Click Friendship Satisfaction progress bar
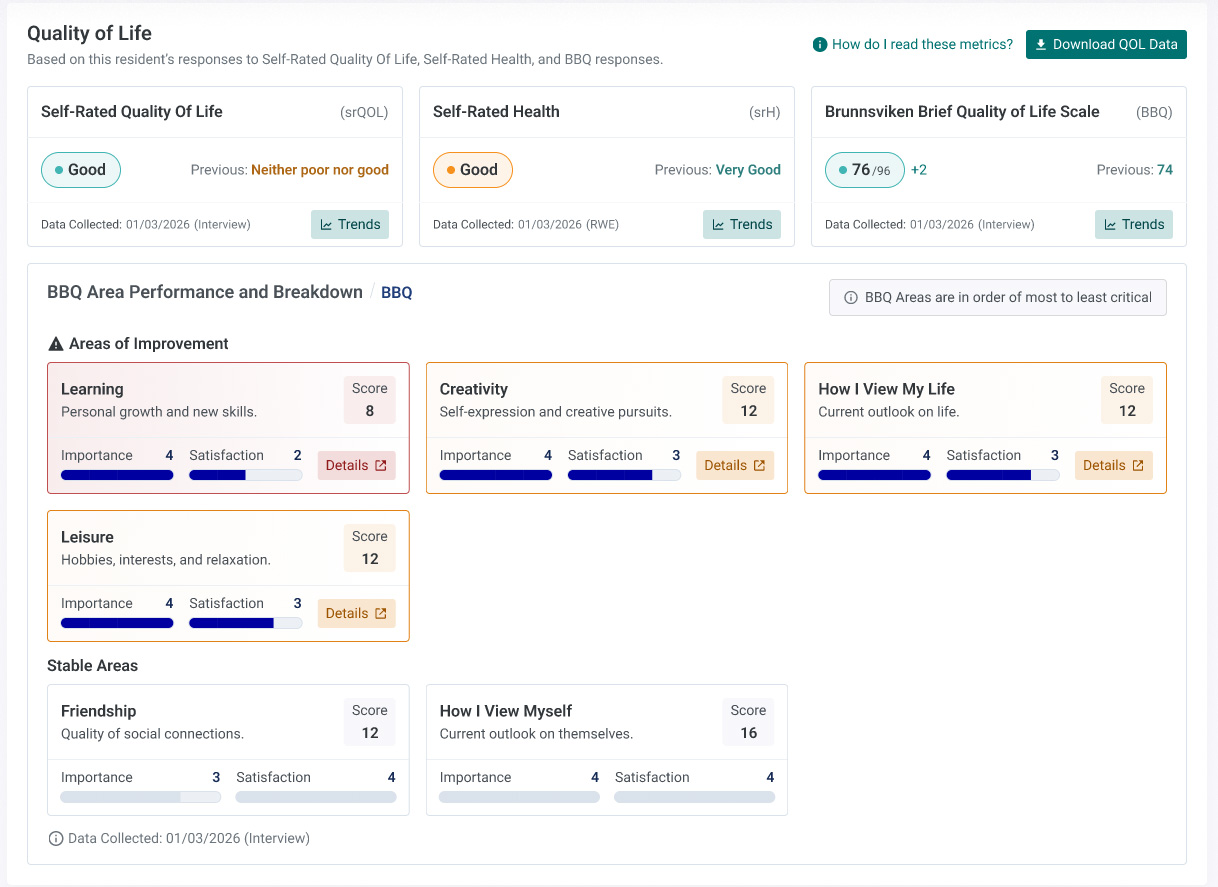 coord(316,797)
